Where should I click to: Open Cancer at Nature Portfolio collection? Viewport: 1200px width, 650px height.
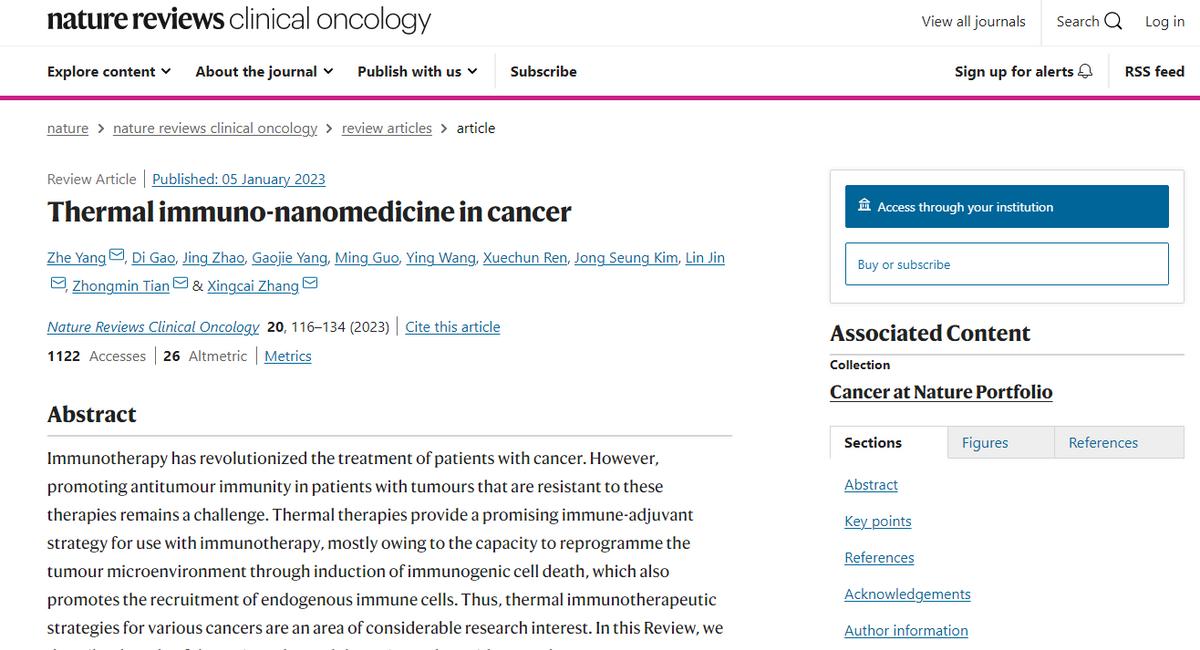pos(941,392)
